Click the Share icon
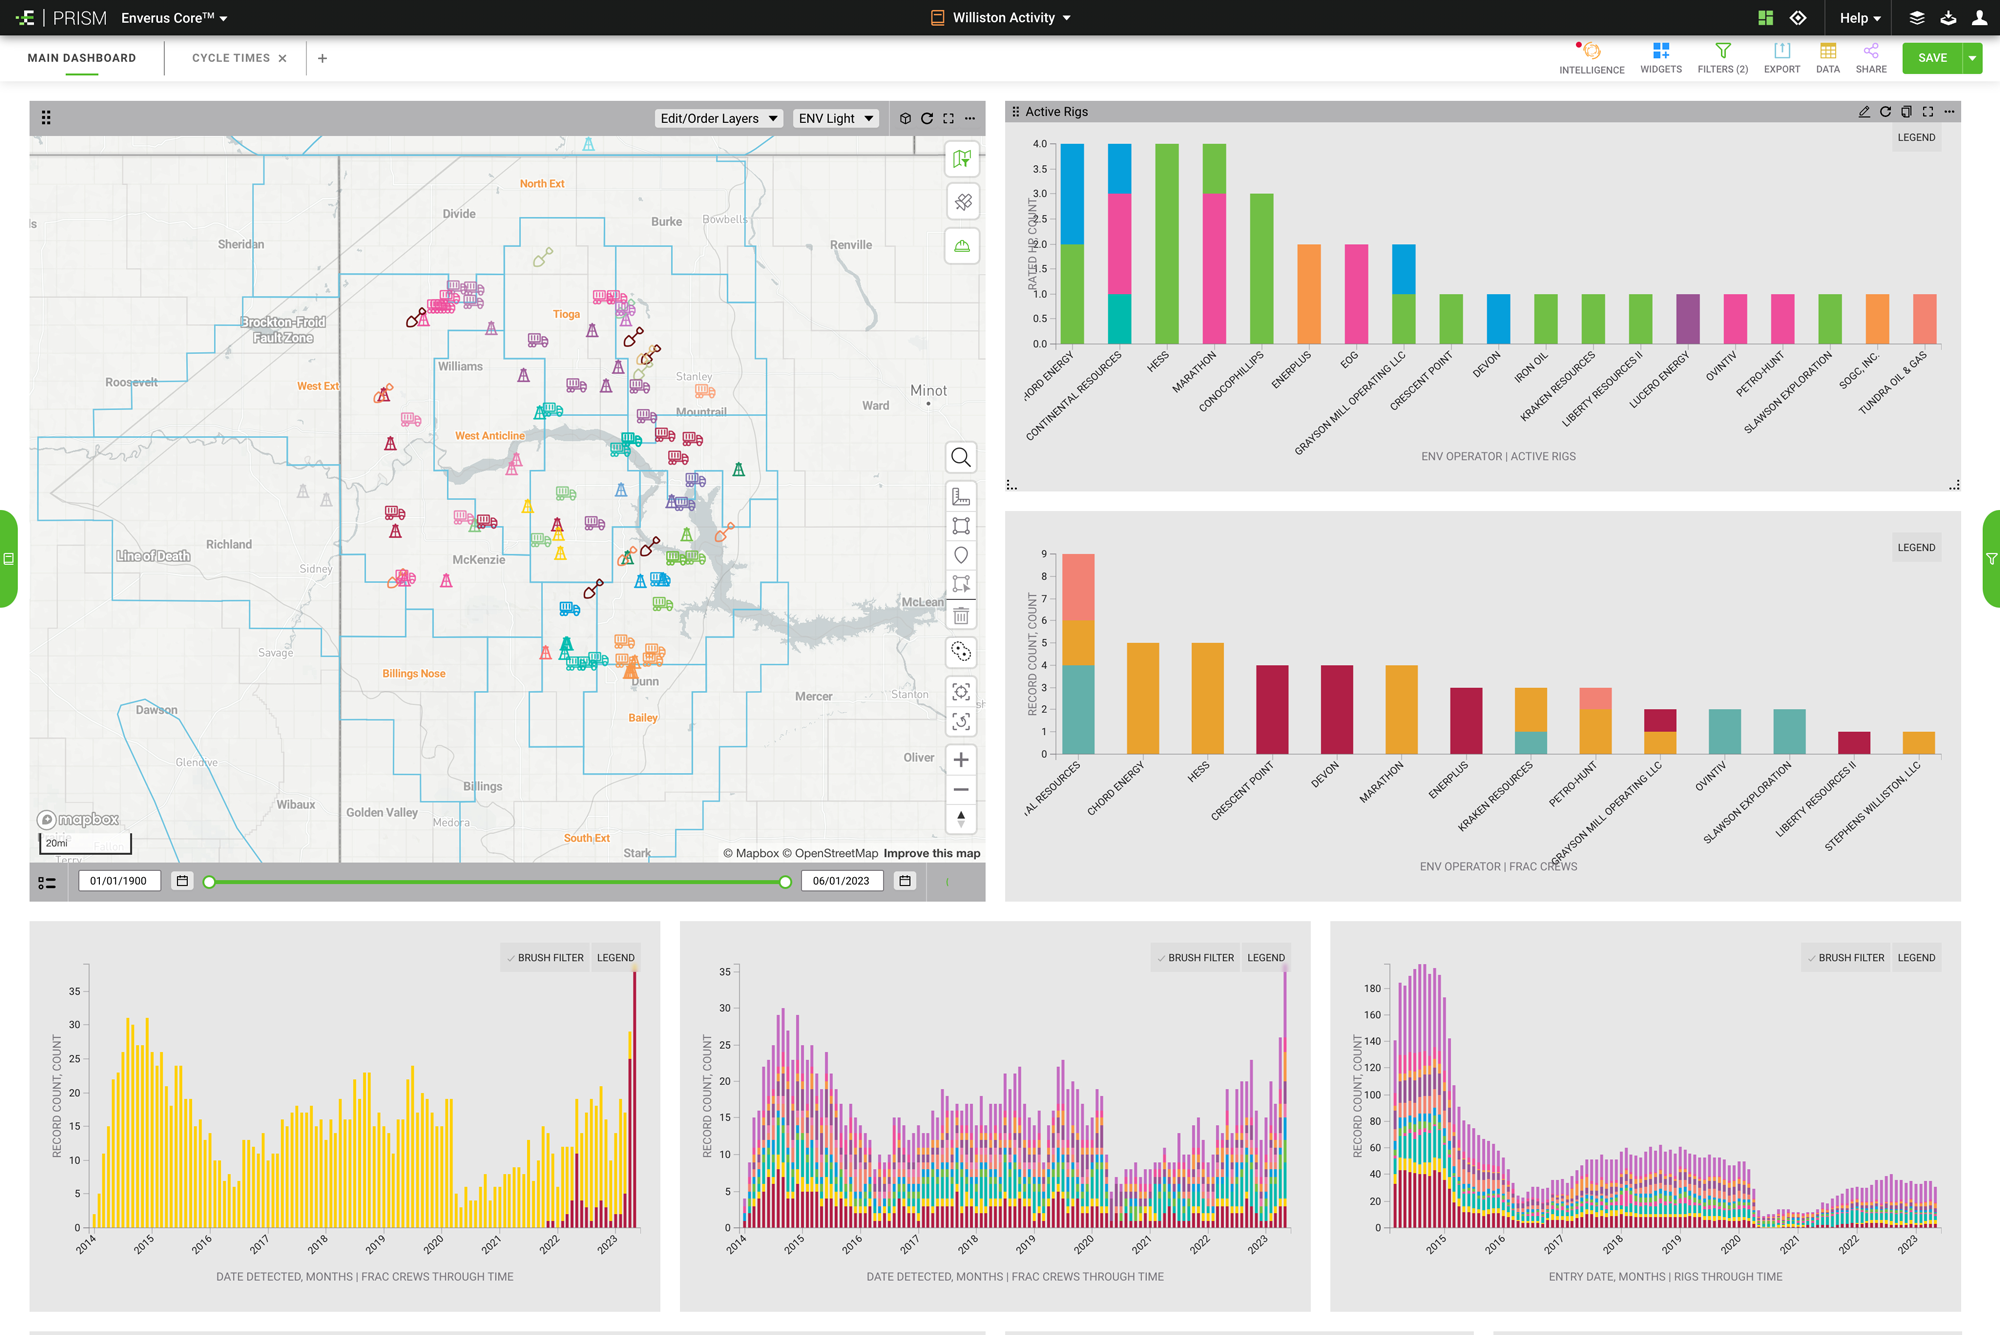Screen dimensions: 2000x1335 point(1871,51)
